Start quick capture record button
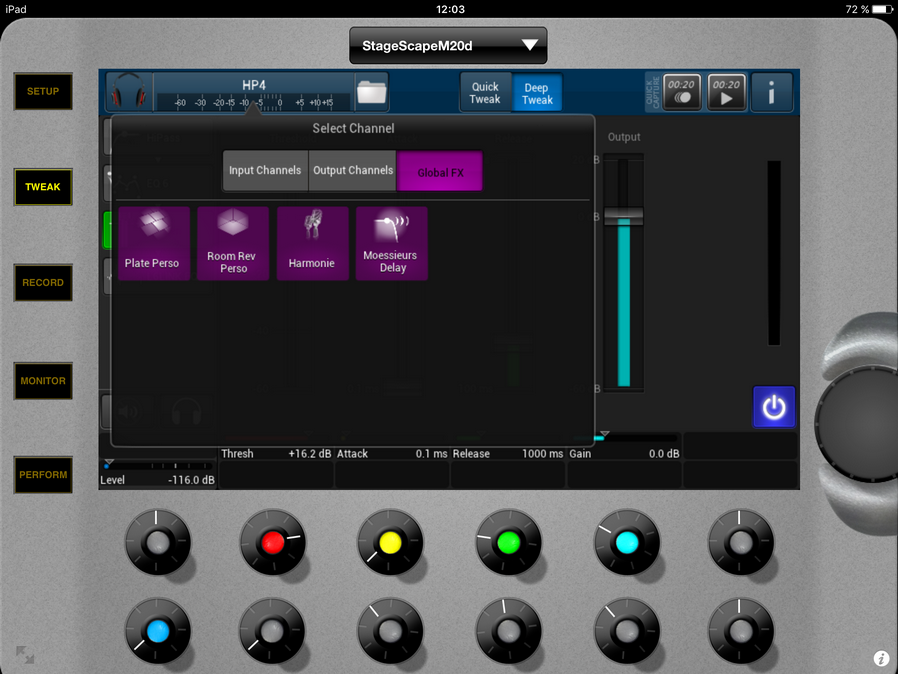 pos(681,92)
